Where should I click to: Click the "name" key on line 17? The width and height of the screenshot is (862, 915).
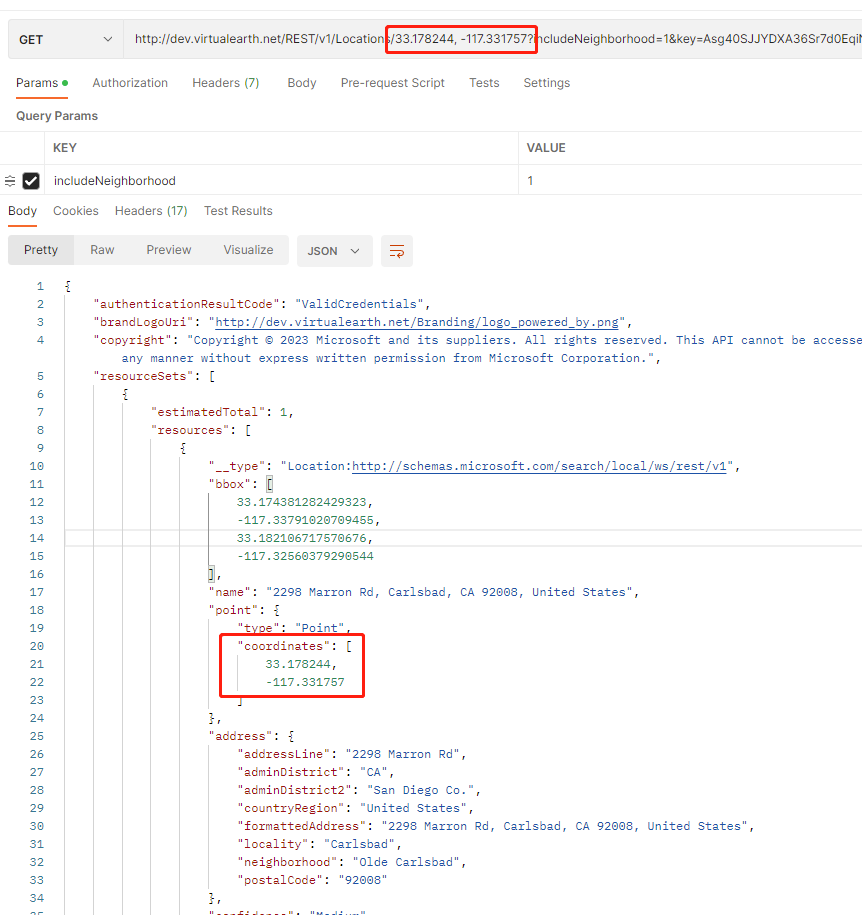[229, 592]
